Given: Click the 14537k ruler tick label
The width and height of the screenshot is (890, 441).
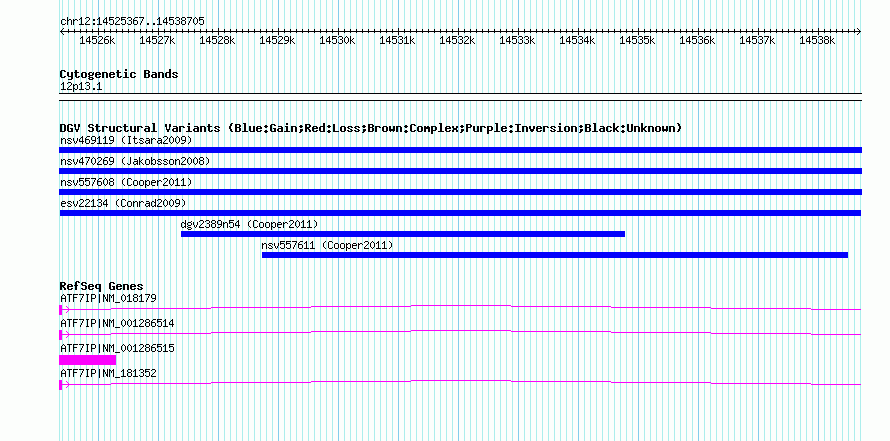Looking at the screenshot, I should pyautogui.click(x=757, y=40).
